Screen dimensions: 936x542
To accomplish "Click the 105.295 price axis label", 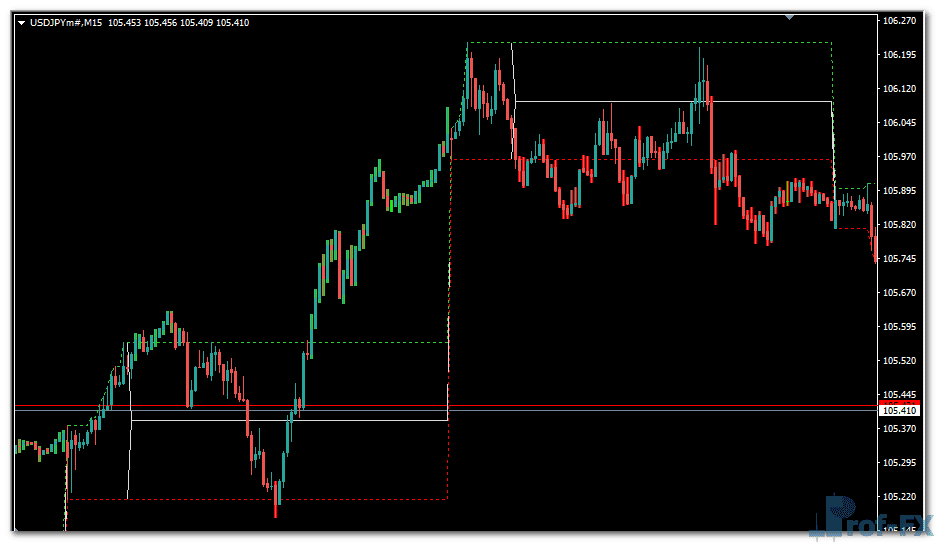I will pos(900,463).
